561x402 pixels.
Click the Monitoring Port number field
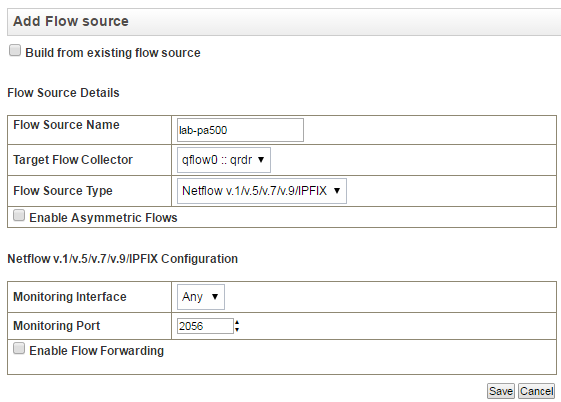(205, 326)
